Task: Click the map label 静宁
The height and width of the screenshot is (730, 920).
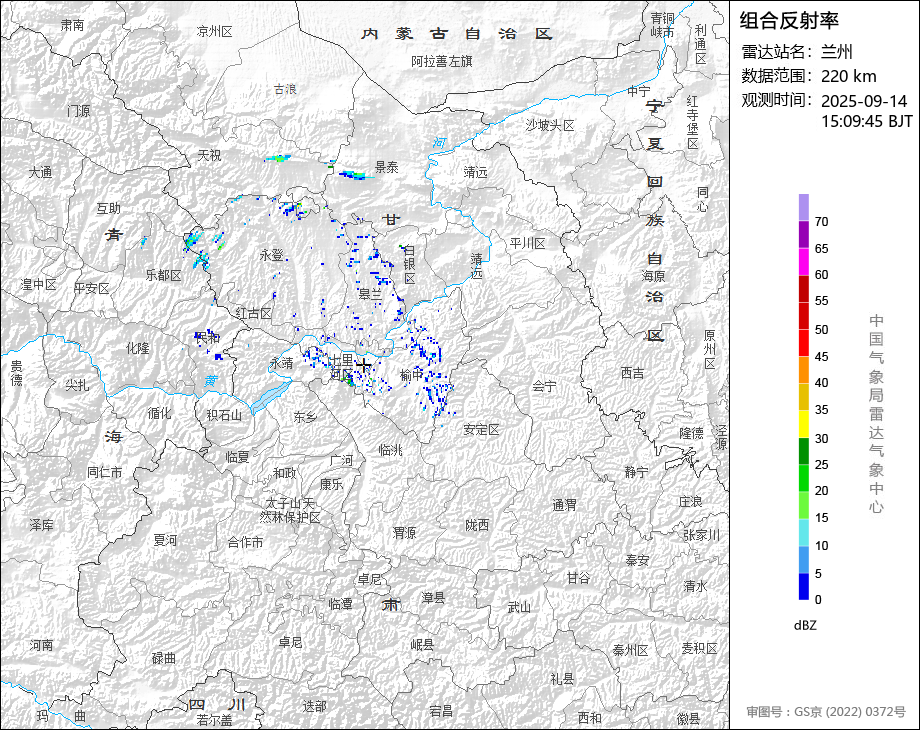Action: point(637,472)
